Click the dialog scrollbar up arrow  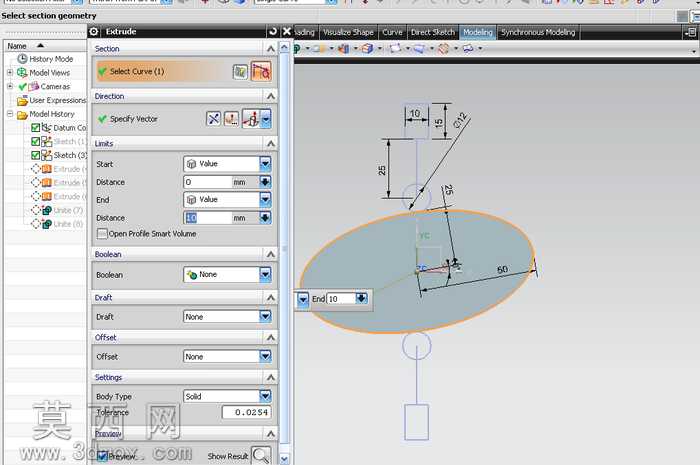coord(284,47)
